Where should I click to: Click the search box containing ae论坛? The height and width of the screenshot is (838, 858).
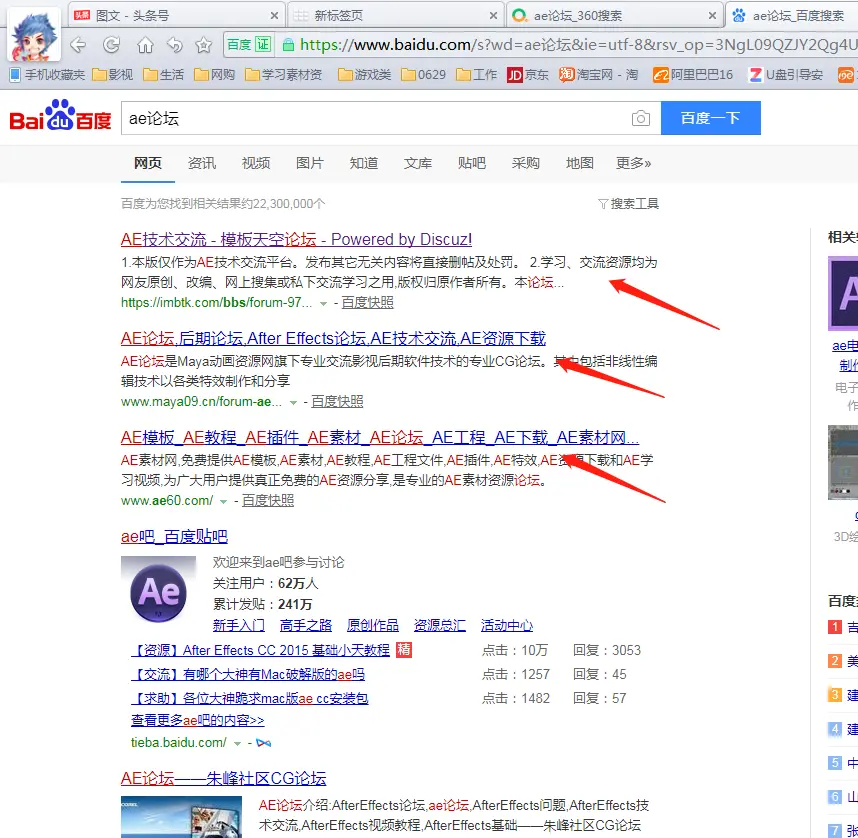click(x=375, y=118)
